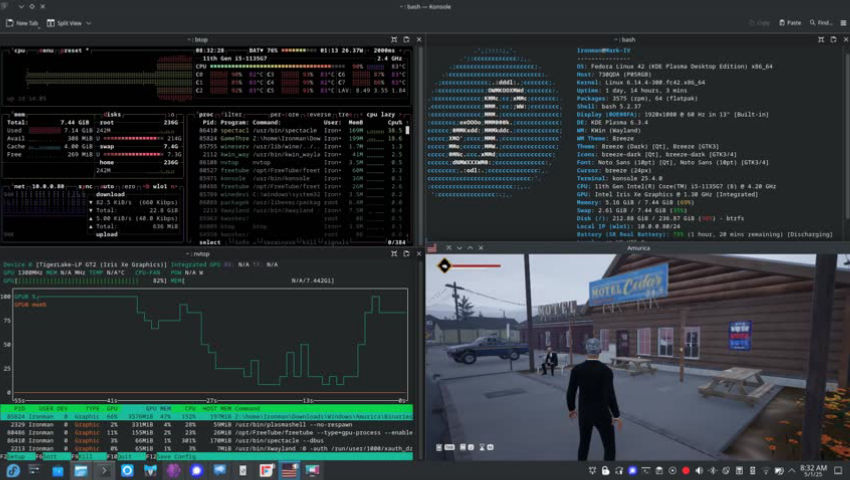This screenshot has height=480, width=850.
Task: Toggle zero in btop net box
Action: click(x=129, y=186)
